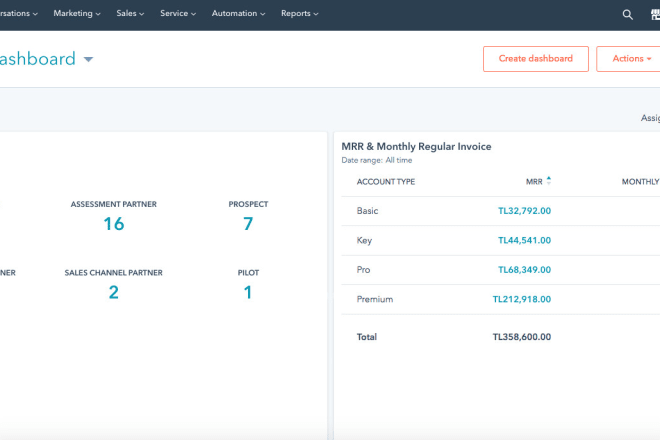660x440 pixels.
Task: Open the Service menu
Action: pyautogui.click(x=178, y=13)
